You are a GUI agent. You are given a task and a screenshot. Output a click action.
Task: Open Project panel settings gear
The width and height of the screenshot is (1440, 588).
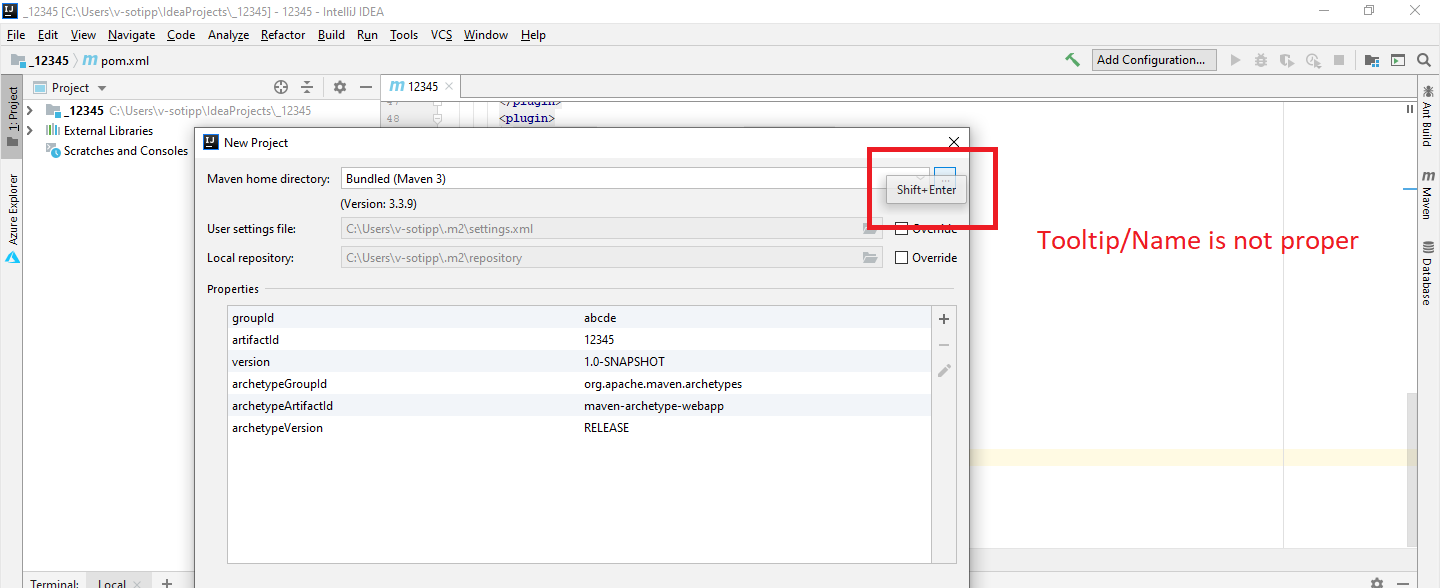pos(339,87)
